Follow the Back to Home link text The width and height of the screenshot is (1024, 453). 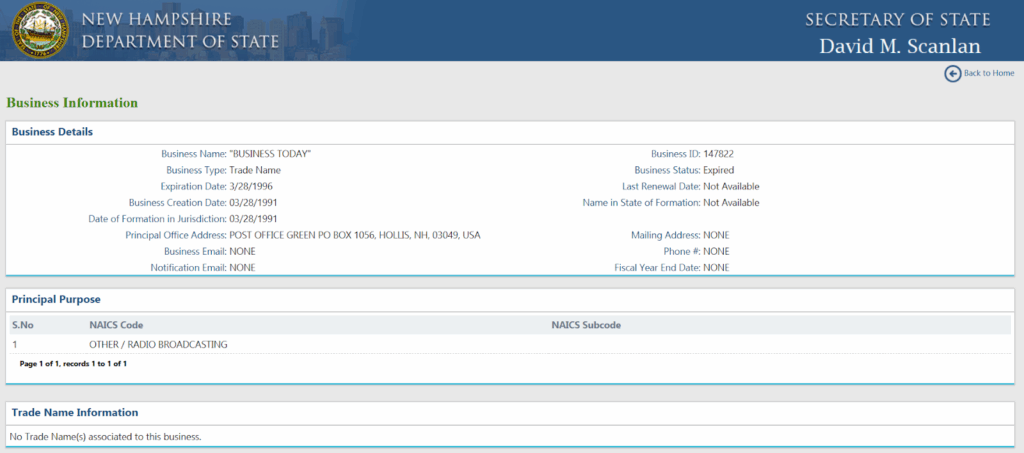(x=988, y=73)
